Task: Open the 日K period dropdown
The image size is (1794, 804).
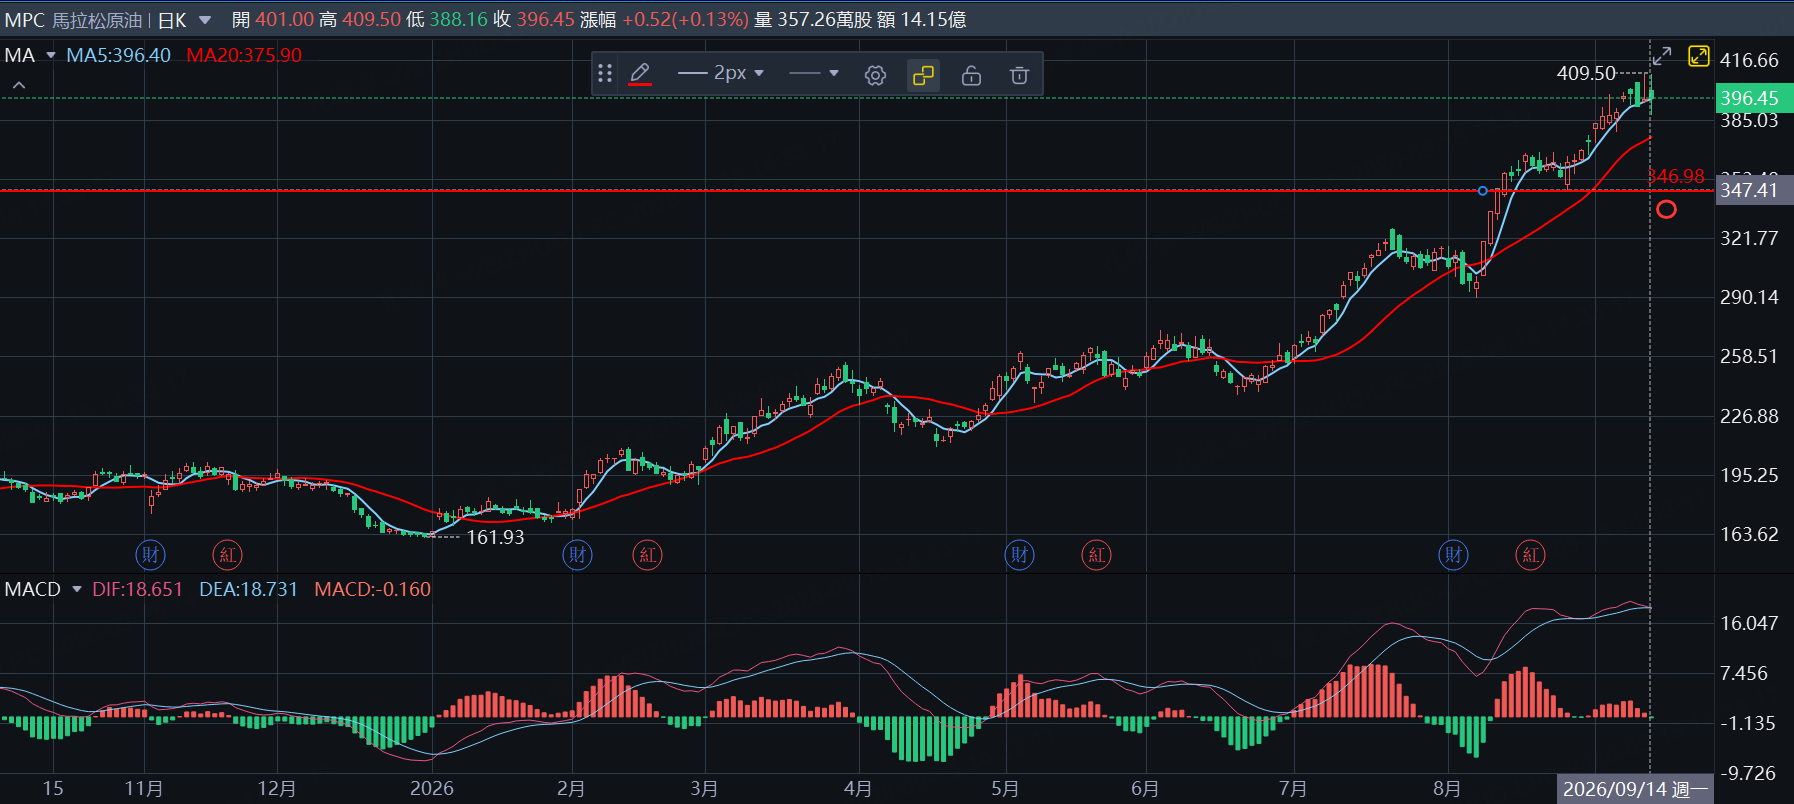Action: click(x=186, y=20)
